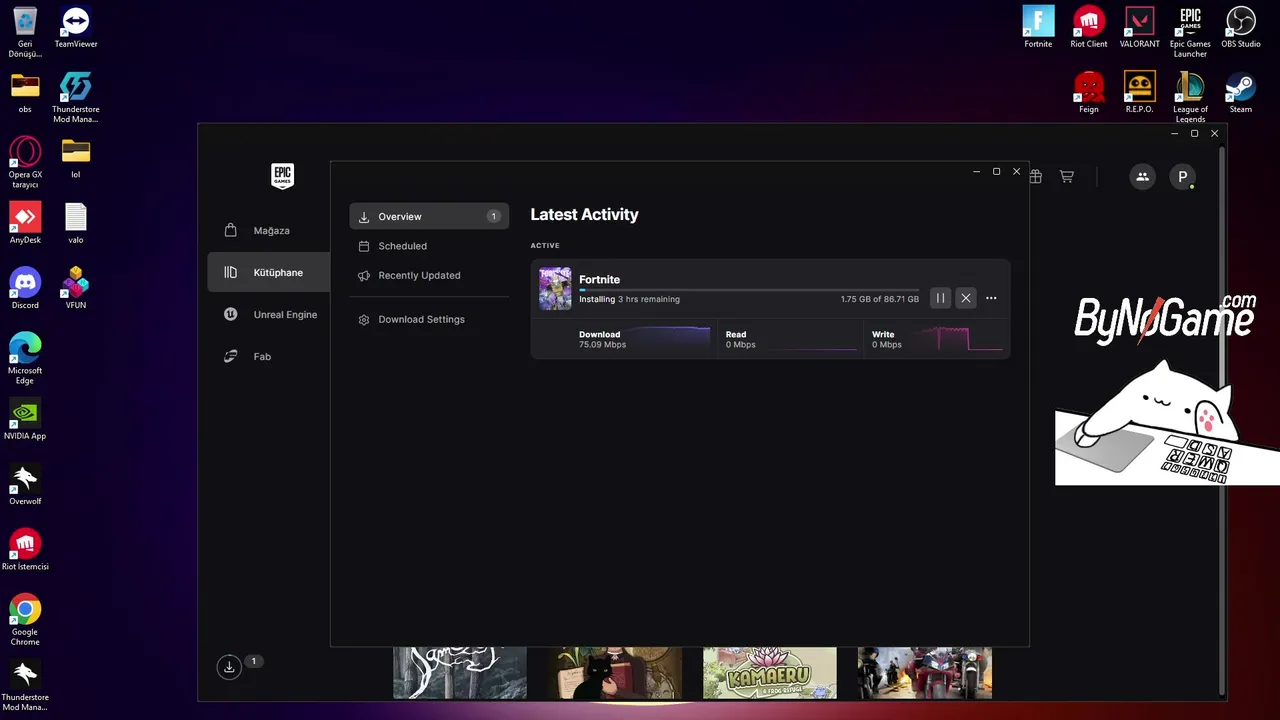Open OBS Studio desktop shortcut
The image size is (1280, 720).
(1241, 28)
